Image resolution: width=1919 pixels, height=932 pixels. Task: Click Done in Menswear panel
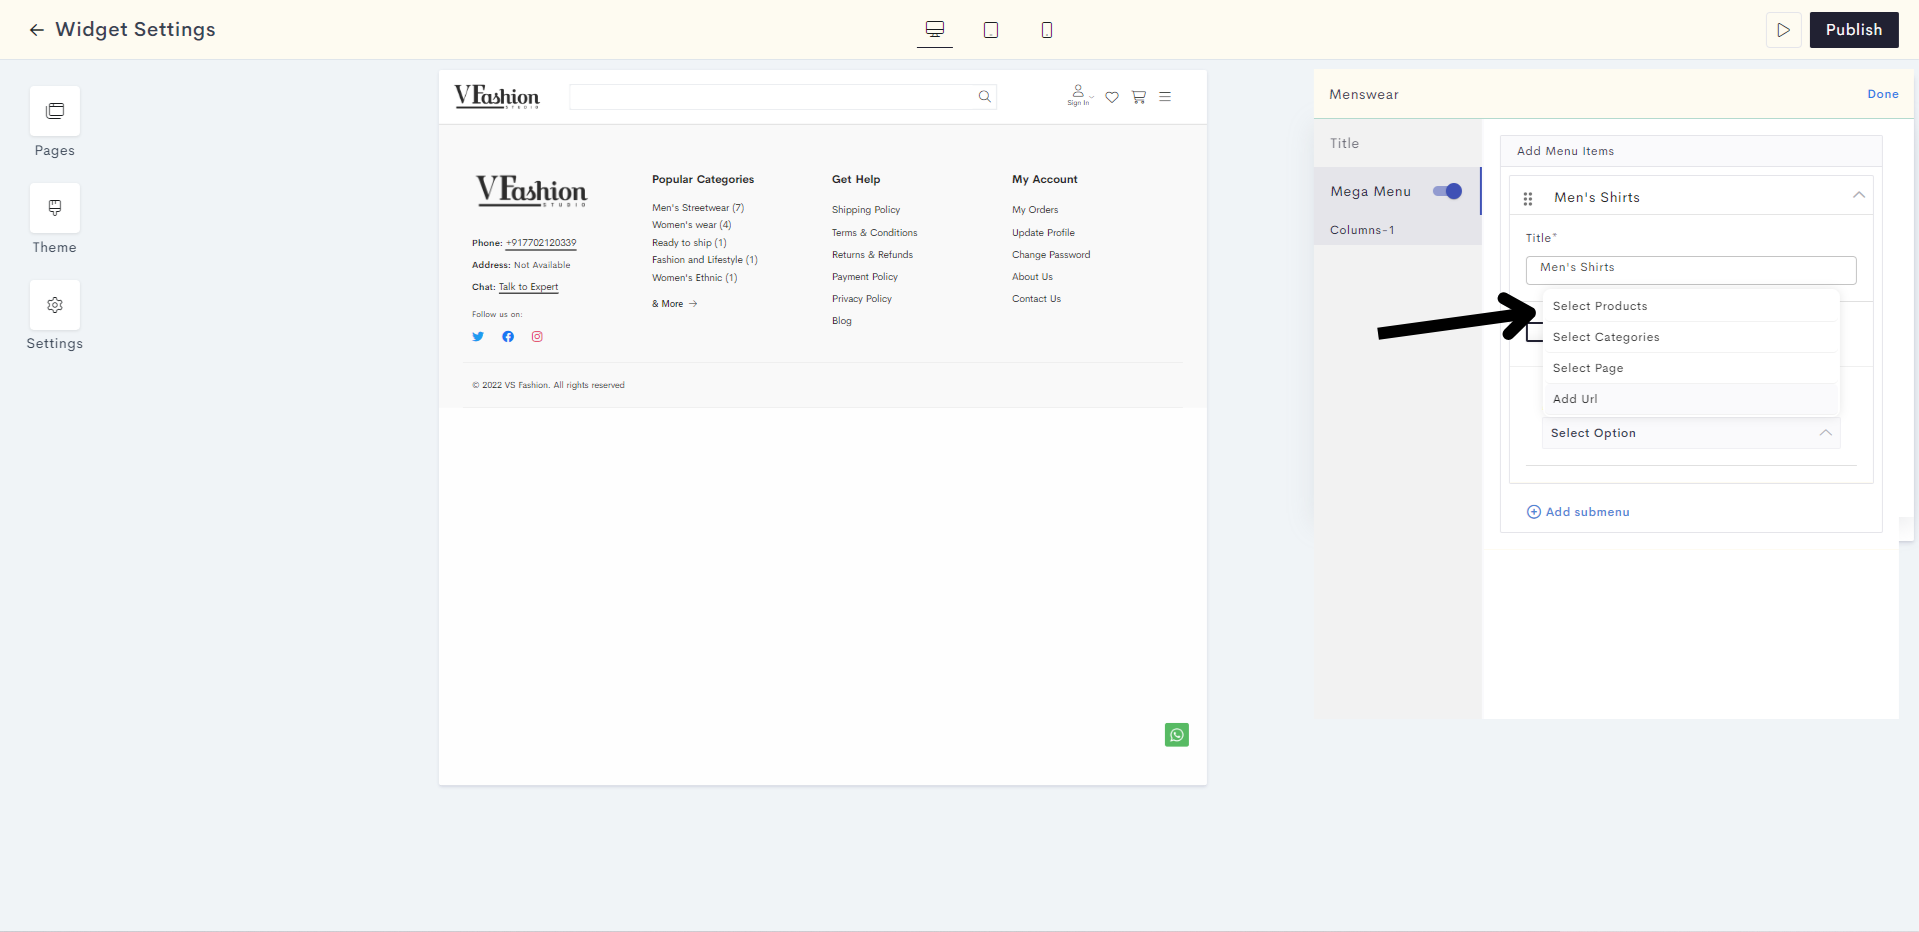tap(1883, 94)
